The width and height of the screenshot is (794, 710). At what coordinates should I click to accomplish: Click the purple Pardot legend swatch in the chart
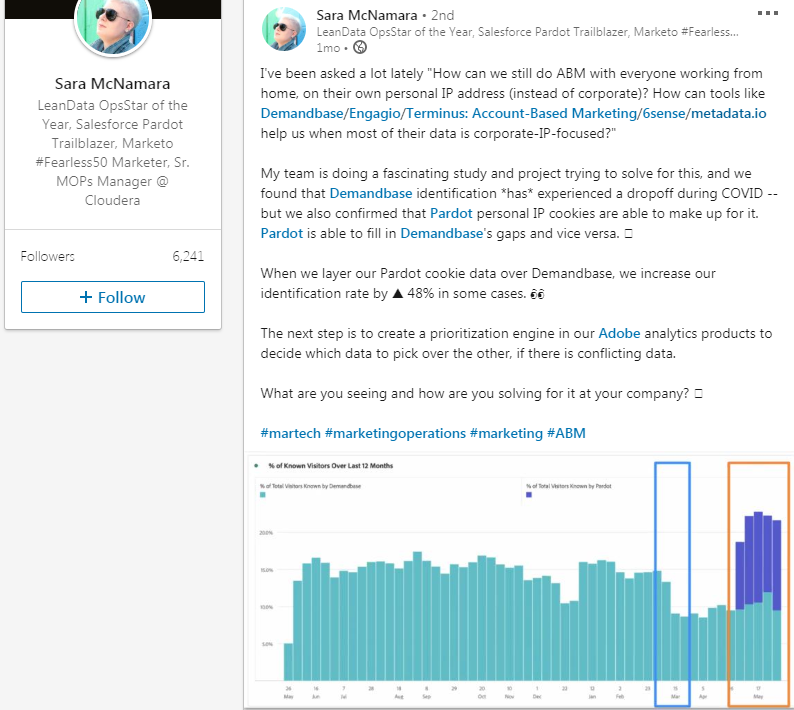coord(529,495)
